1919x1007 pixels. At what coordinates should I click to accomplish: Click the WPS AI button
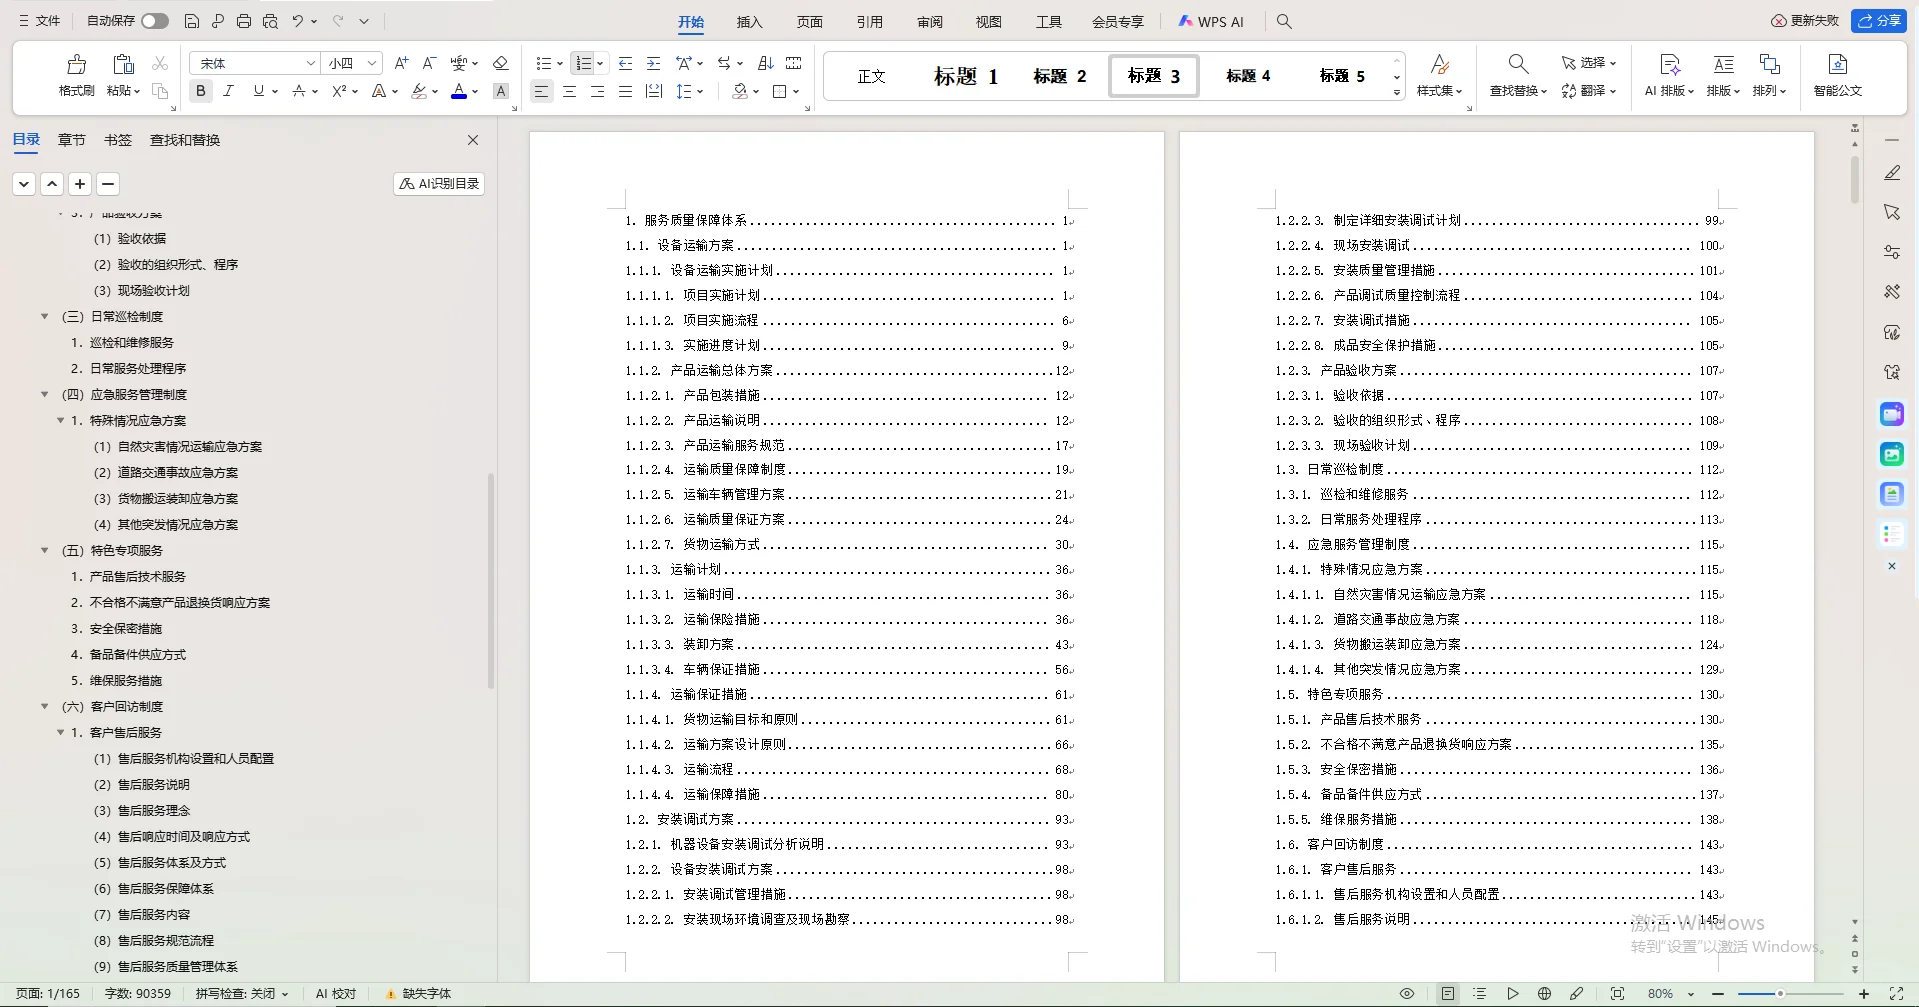click(1211, 22)
